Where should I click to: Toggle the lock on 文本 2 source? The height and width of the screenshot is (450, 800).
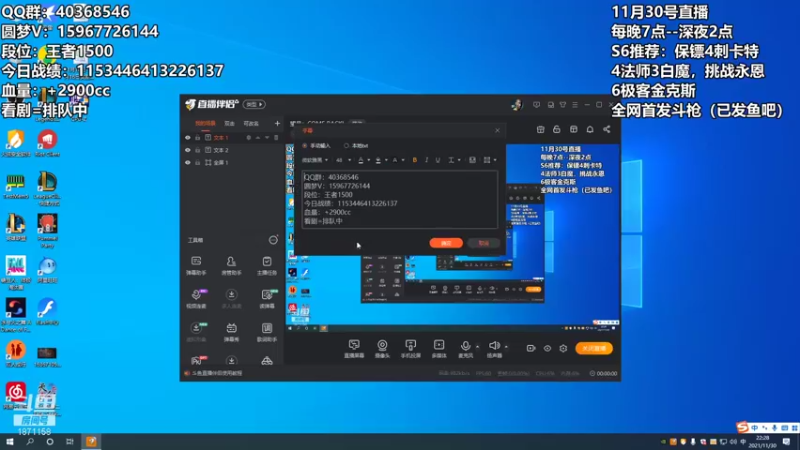pyautogui.click(x=197, y=150)
